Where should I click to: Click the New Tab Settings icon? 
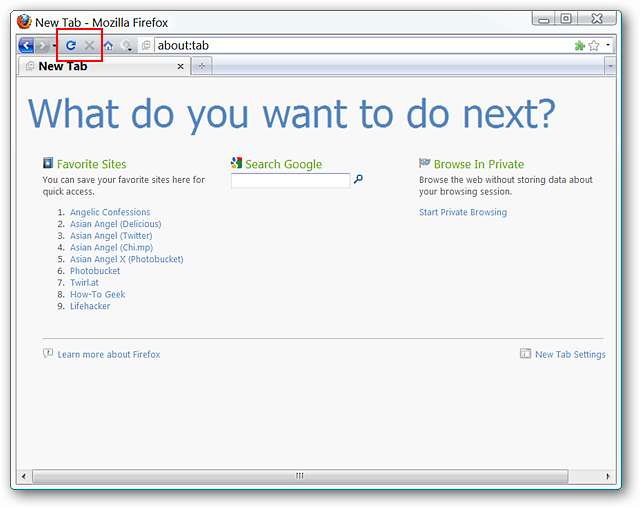click(x=525, y=353)
